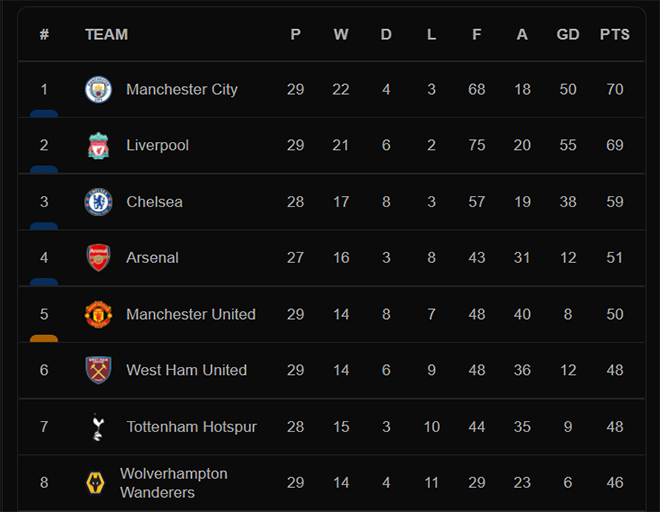Click the Manchester City club crest

tap(98, 89)
